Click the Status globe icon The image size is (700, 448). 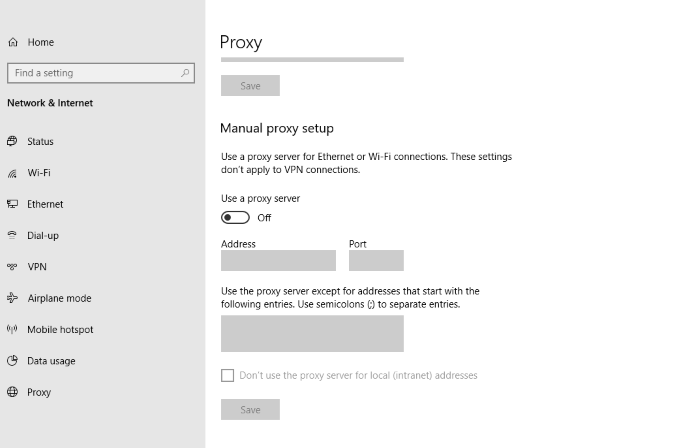point(13,142)
